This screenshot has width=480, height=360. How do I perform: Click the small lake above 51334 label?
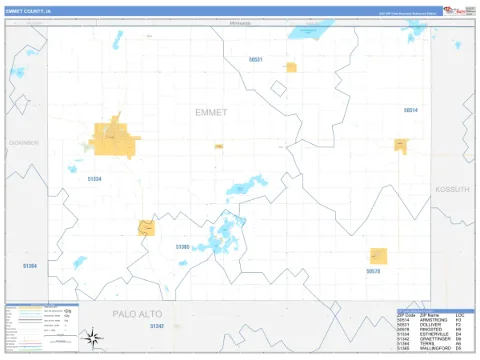point(72,169)
